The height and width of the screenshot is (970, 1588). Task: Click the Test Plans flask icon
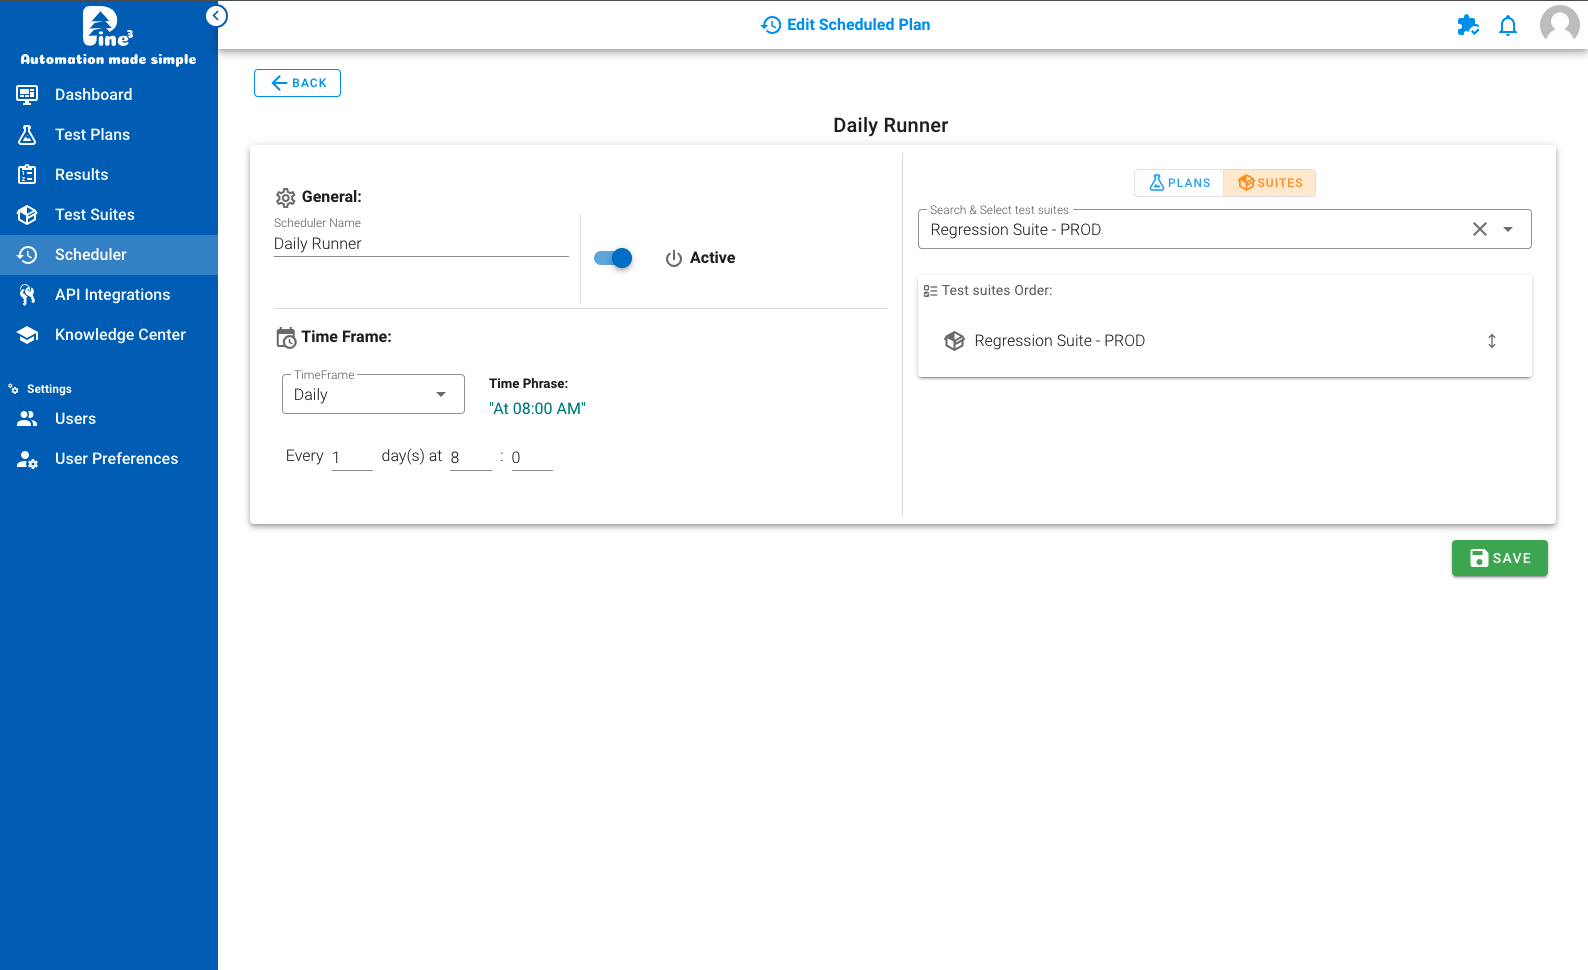tap(28, 134)
